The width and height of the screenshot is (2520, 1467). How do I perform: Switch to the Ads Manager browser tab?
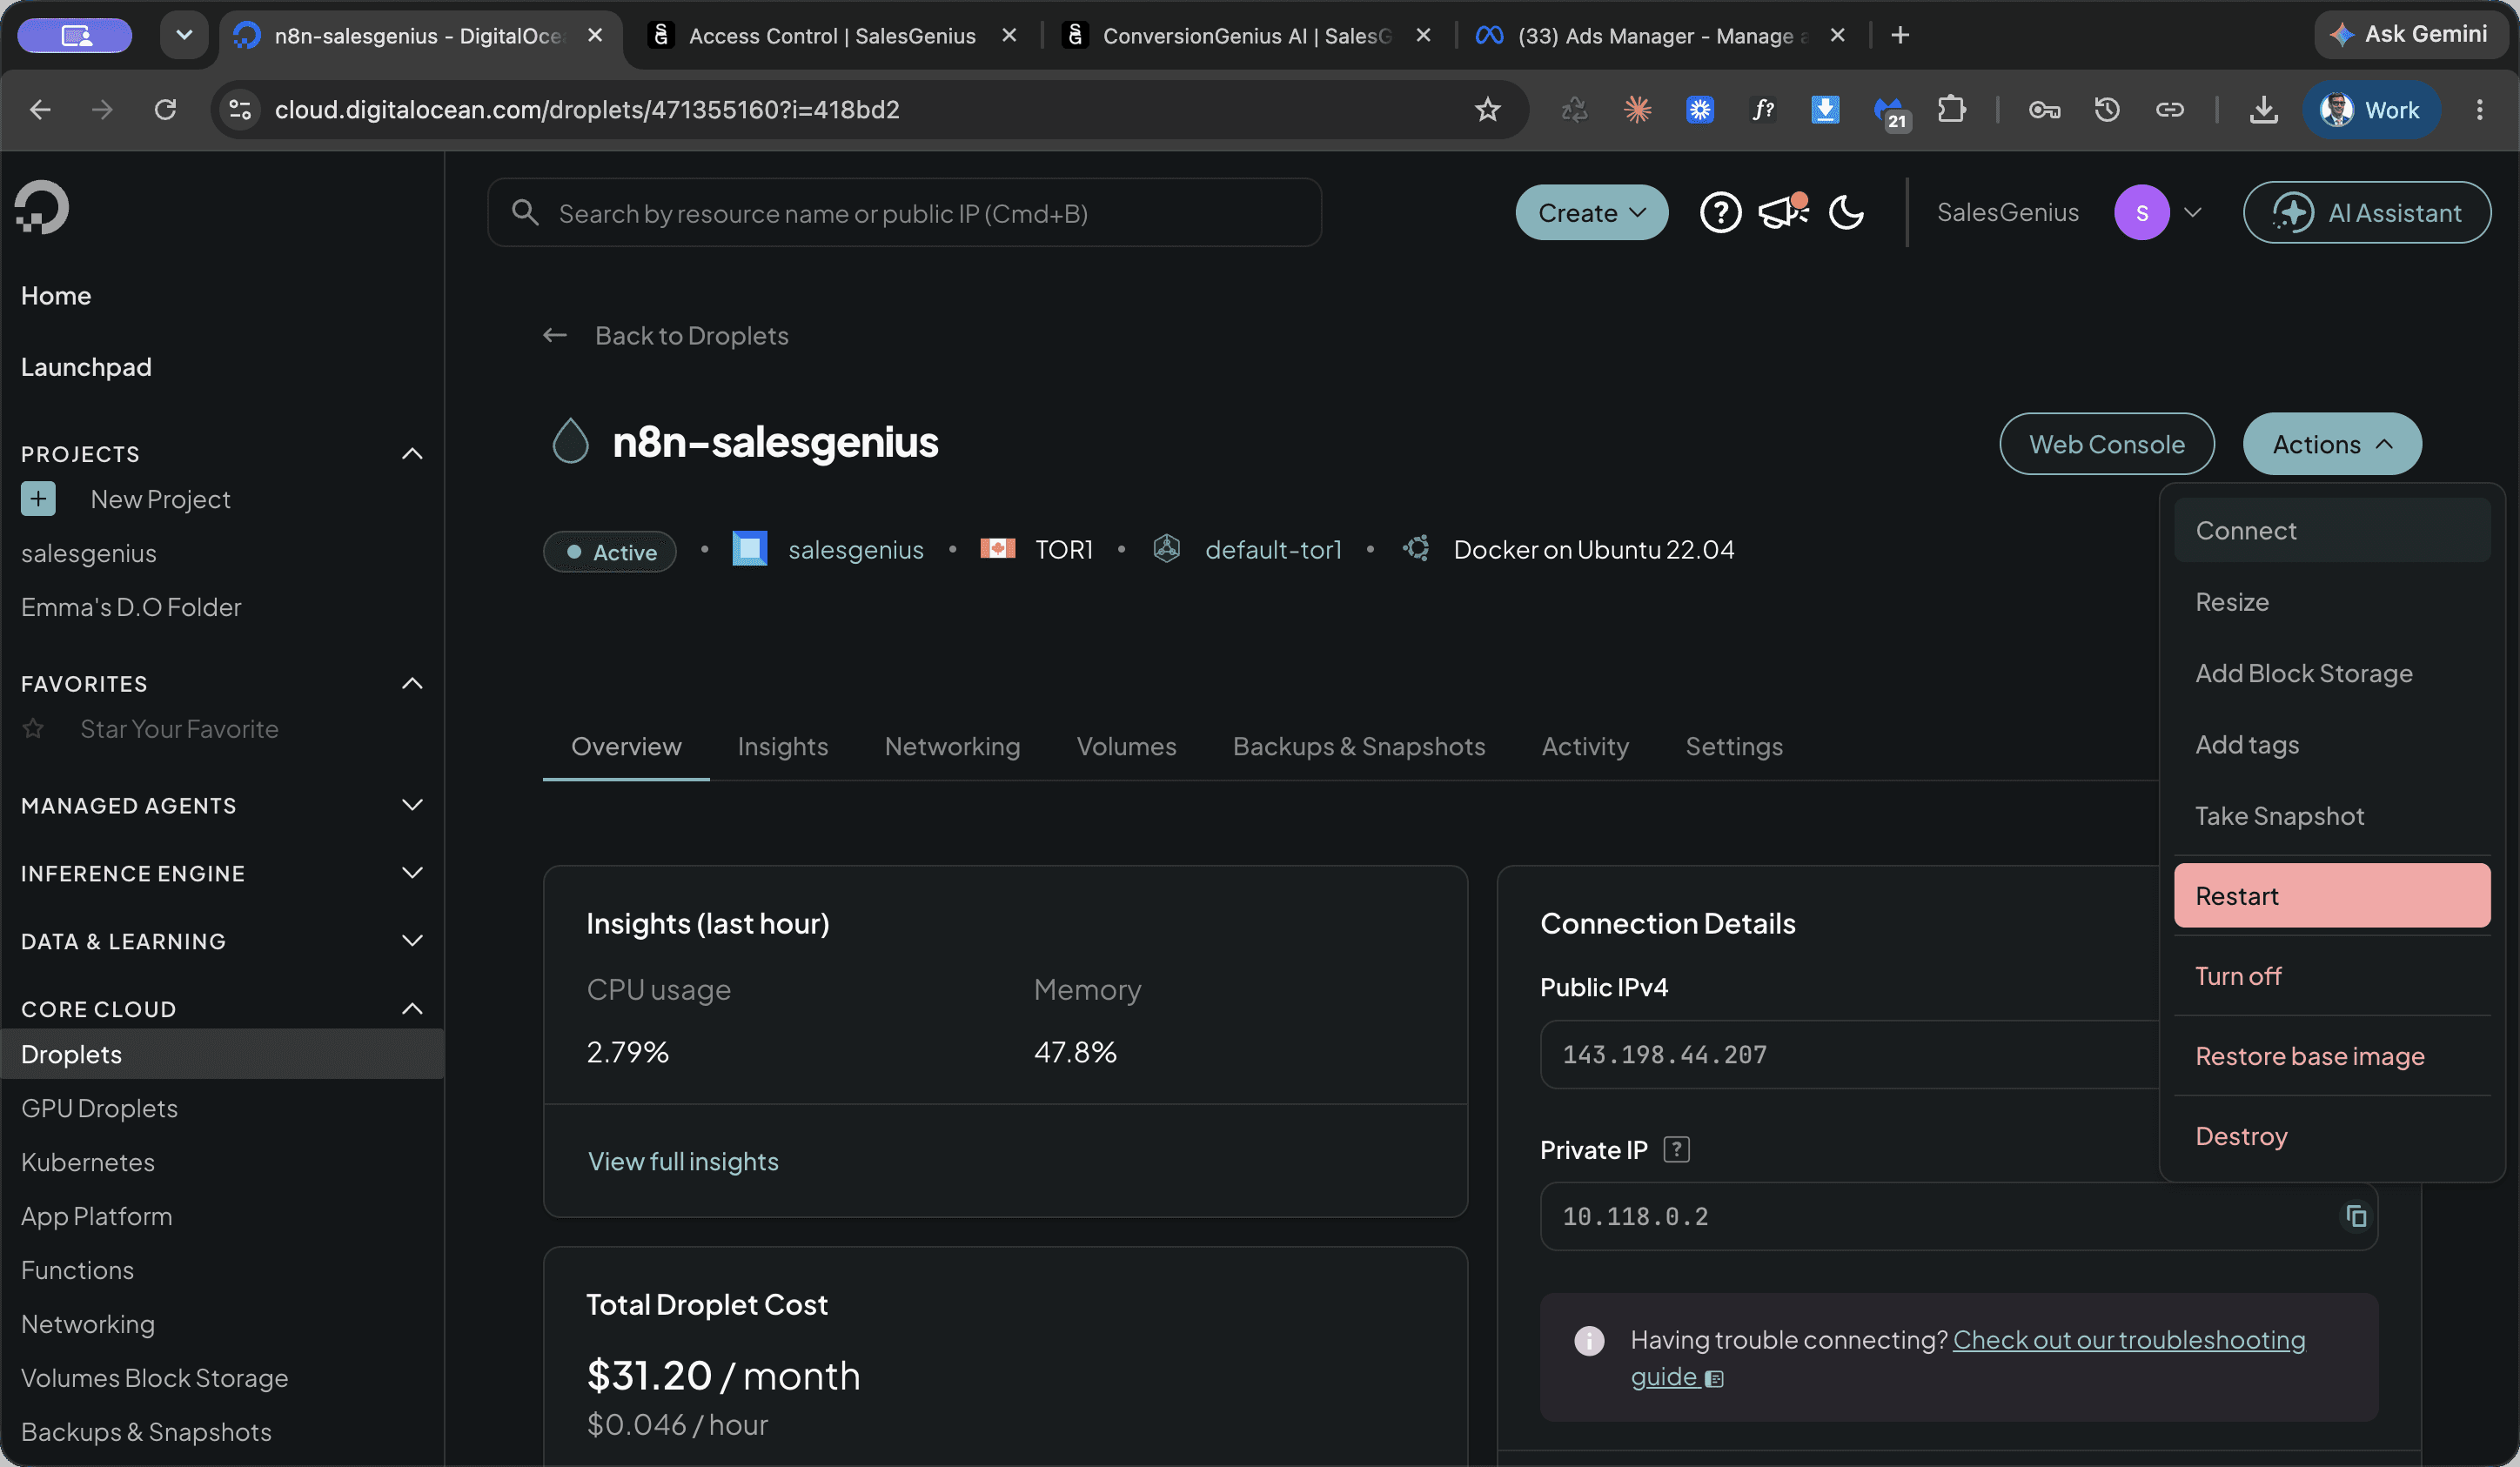(x=1662, y=36)
